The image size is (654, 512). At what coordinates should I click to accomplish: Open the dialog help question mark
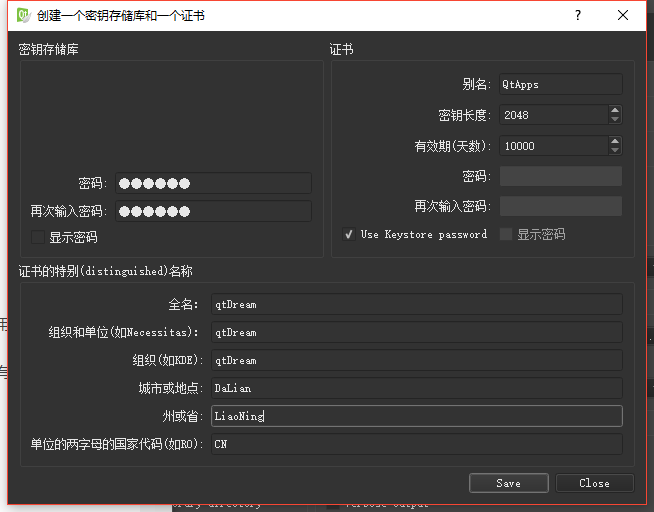click(x=578, y=15)
